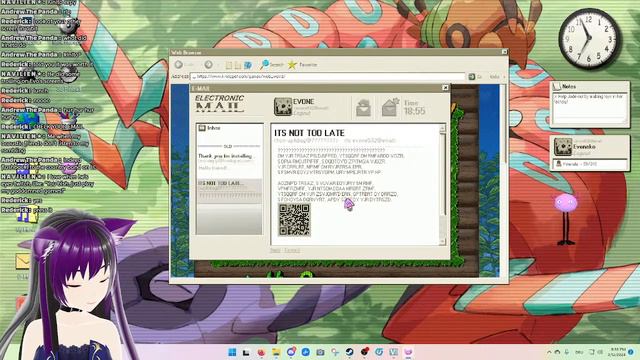Select the Inbox folder

[x=210, y=128]
